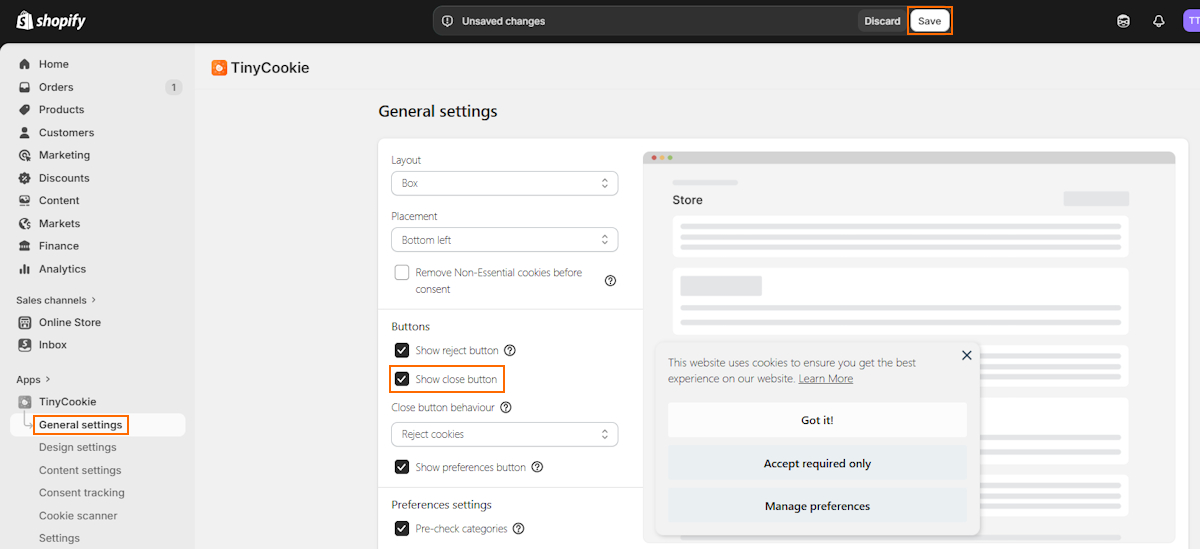Click the orange TinyCookie header logo
This screenshot has height=549, width=1200.
tap(219, 68)
